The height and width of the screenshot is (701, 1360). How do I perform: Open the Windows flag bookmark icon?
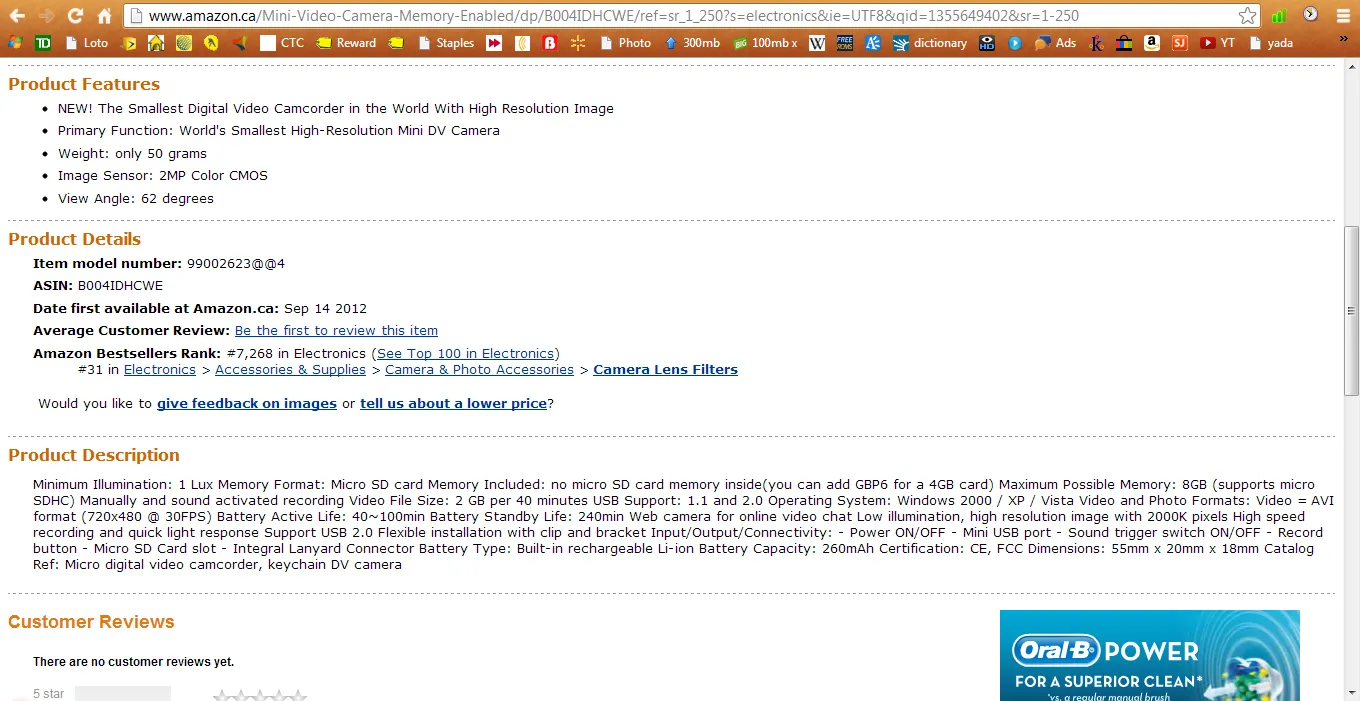point(15,43)
